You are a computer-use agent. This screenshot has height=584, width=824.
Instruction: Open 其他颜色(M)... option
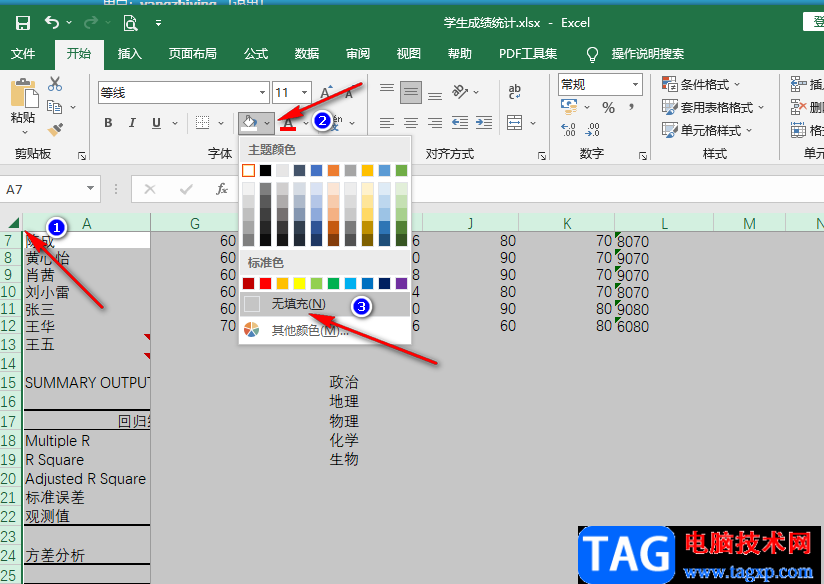[325, 330]
